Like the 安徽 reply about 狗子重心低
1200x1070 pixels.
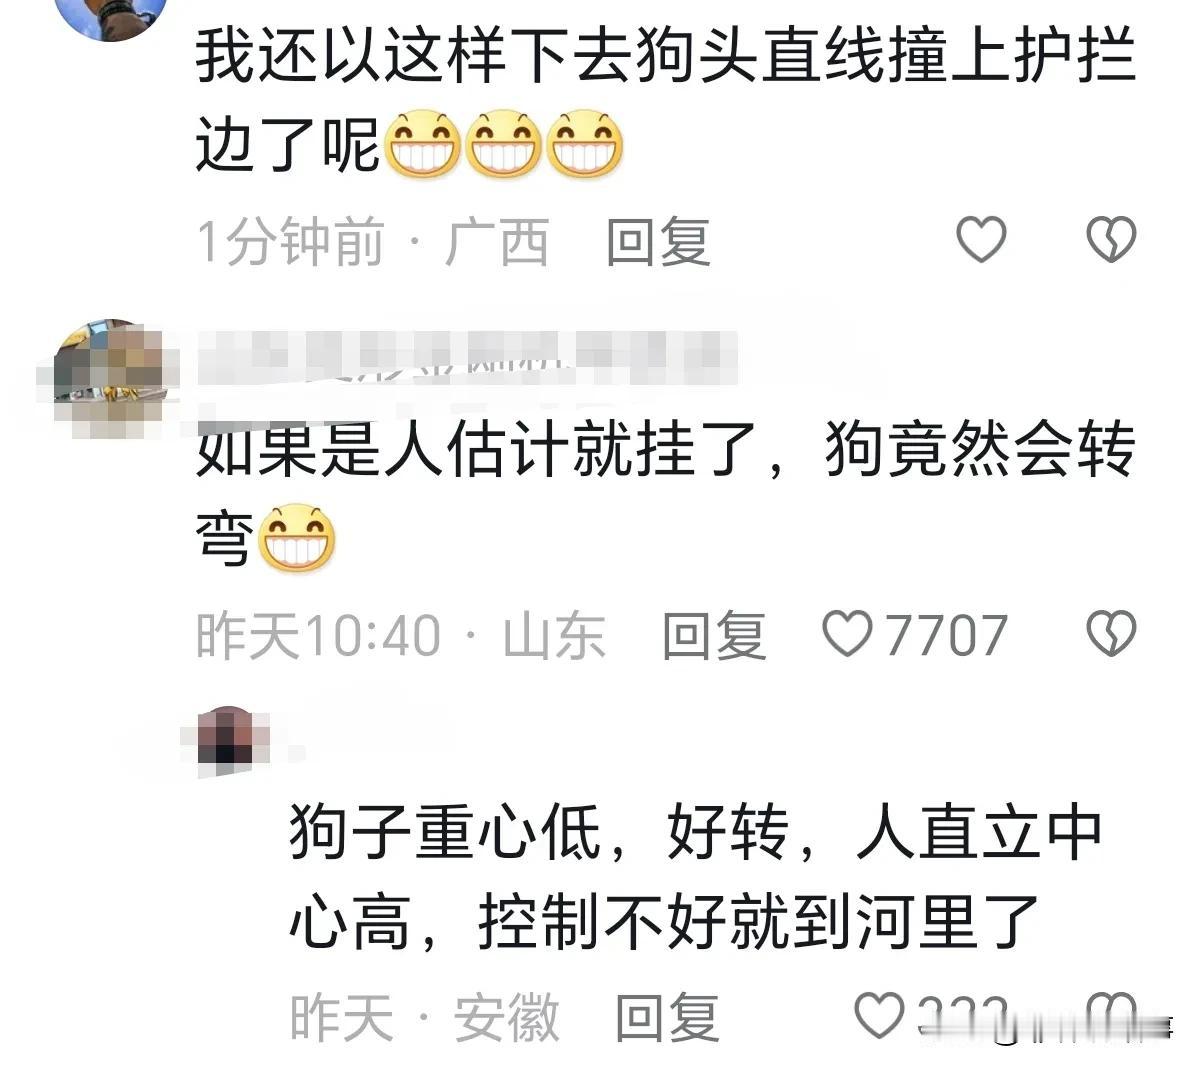[x=880, y=1016]
